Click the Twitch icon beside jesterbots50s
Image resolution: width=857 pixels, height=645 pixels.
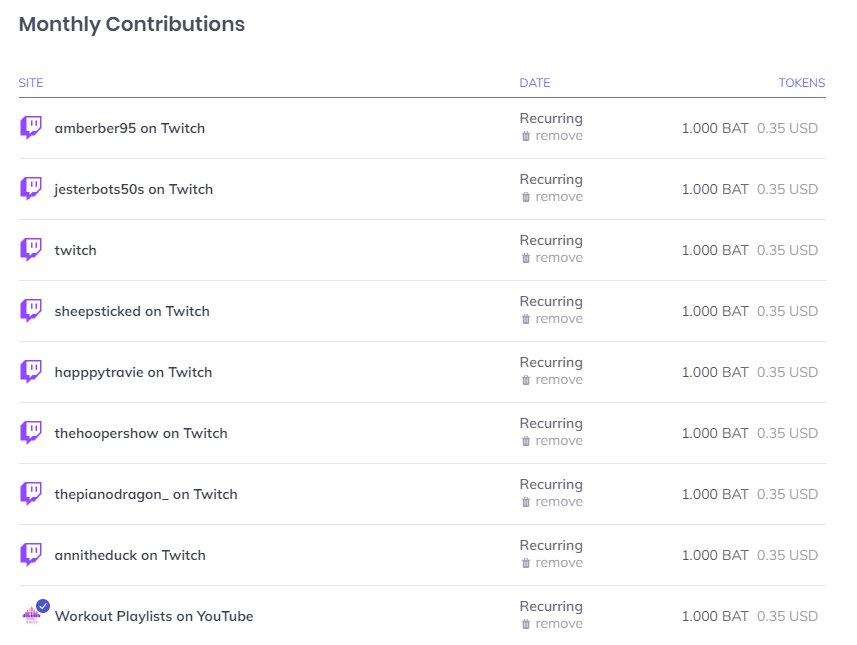click(x=31, y=189)
